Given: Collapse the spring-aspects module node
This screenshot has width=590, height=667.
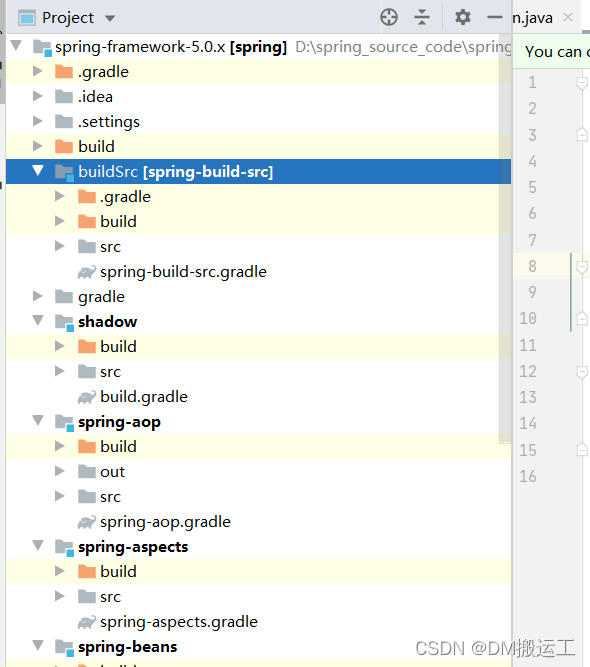Looking at the screenshot, I should pyautogui.click(x=38, y=545).
